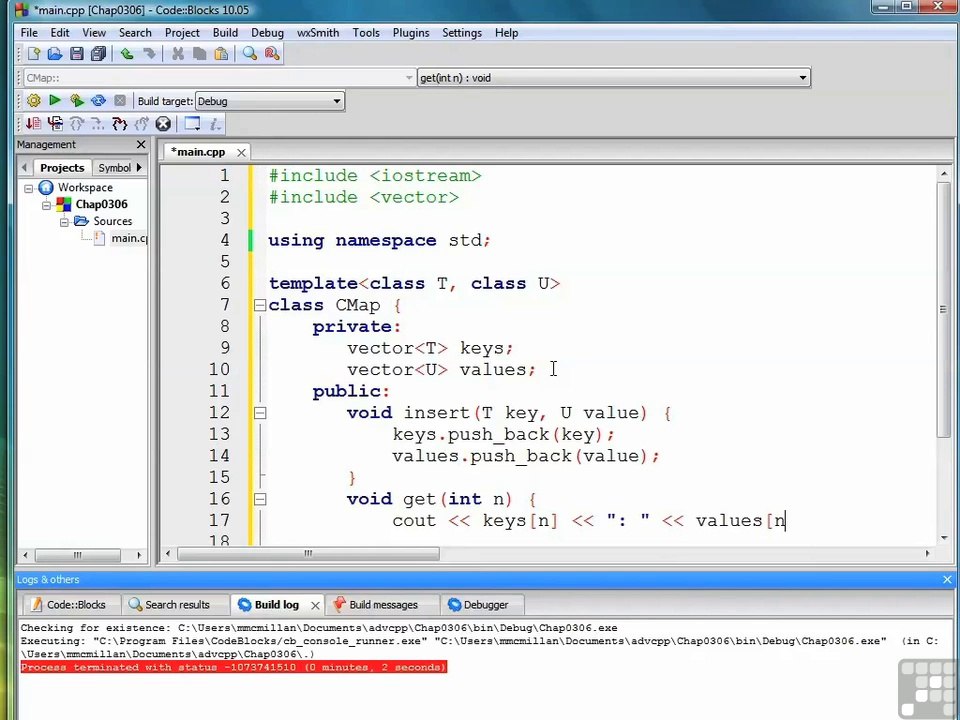
Task: Undo the last edit with green arrow
Action: pyautogui.click(x=127, y=54)
